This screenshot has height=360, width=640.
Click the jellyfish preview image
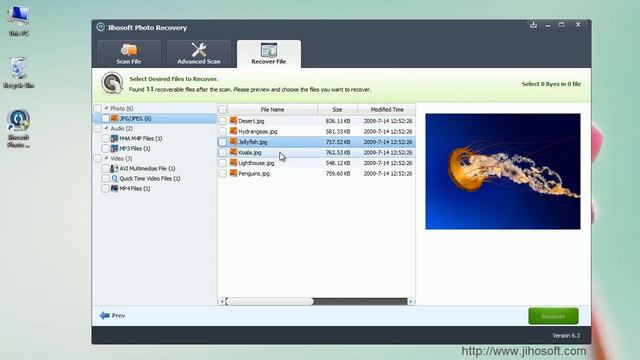coord(502,171)
